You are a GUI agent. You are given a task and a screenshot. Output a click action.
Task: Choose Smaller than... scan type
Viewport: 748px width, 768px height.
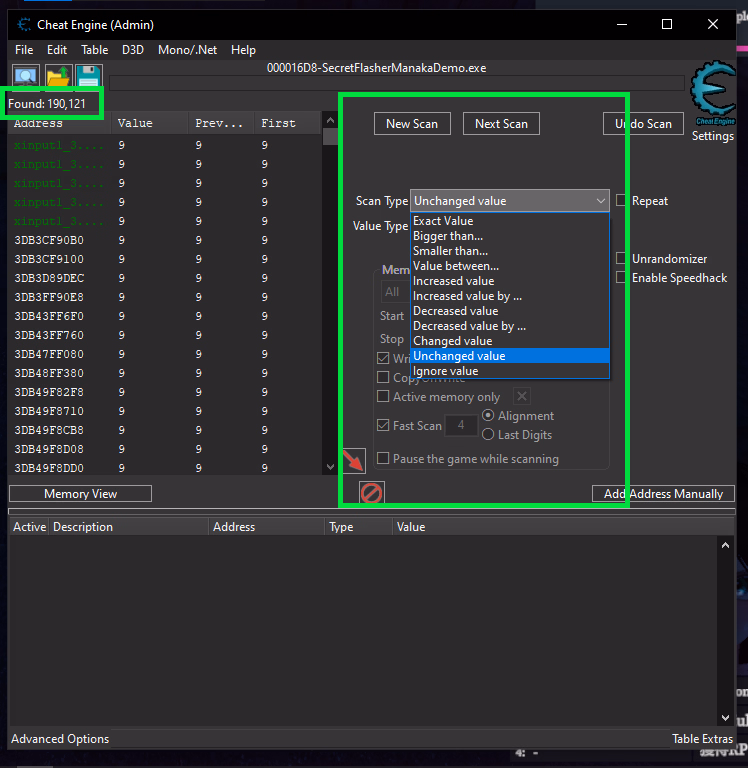(510, 251)
